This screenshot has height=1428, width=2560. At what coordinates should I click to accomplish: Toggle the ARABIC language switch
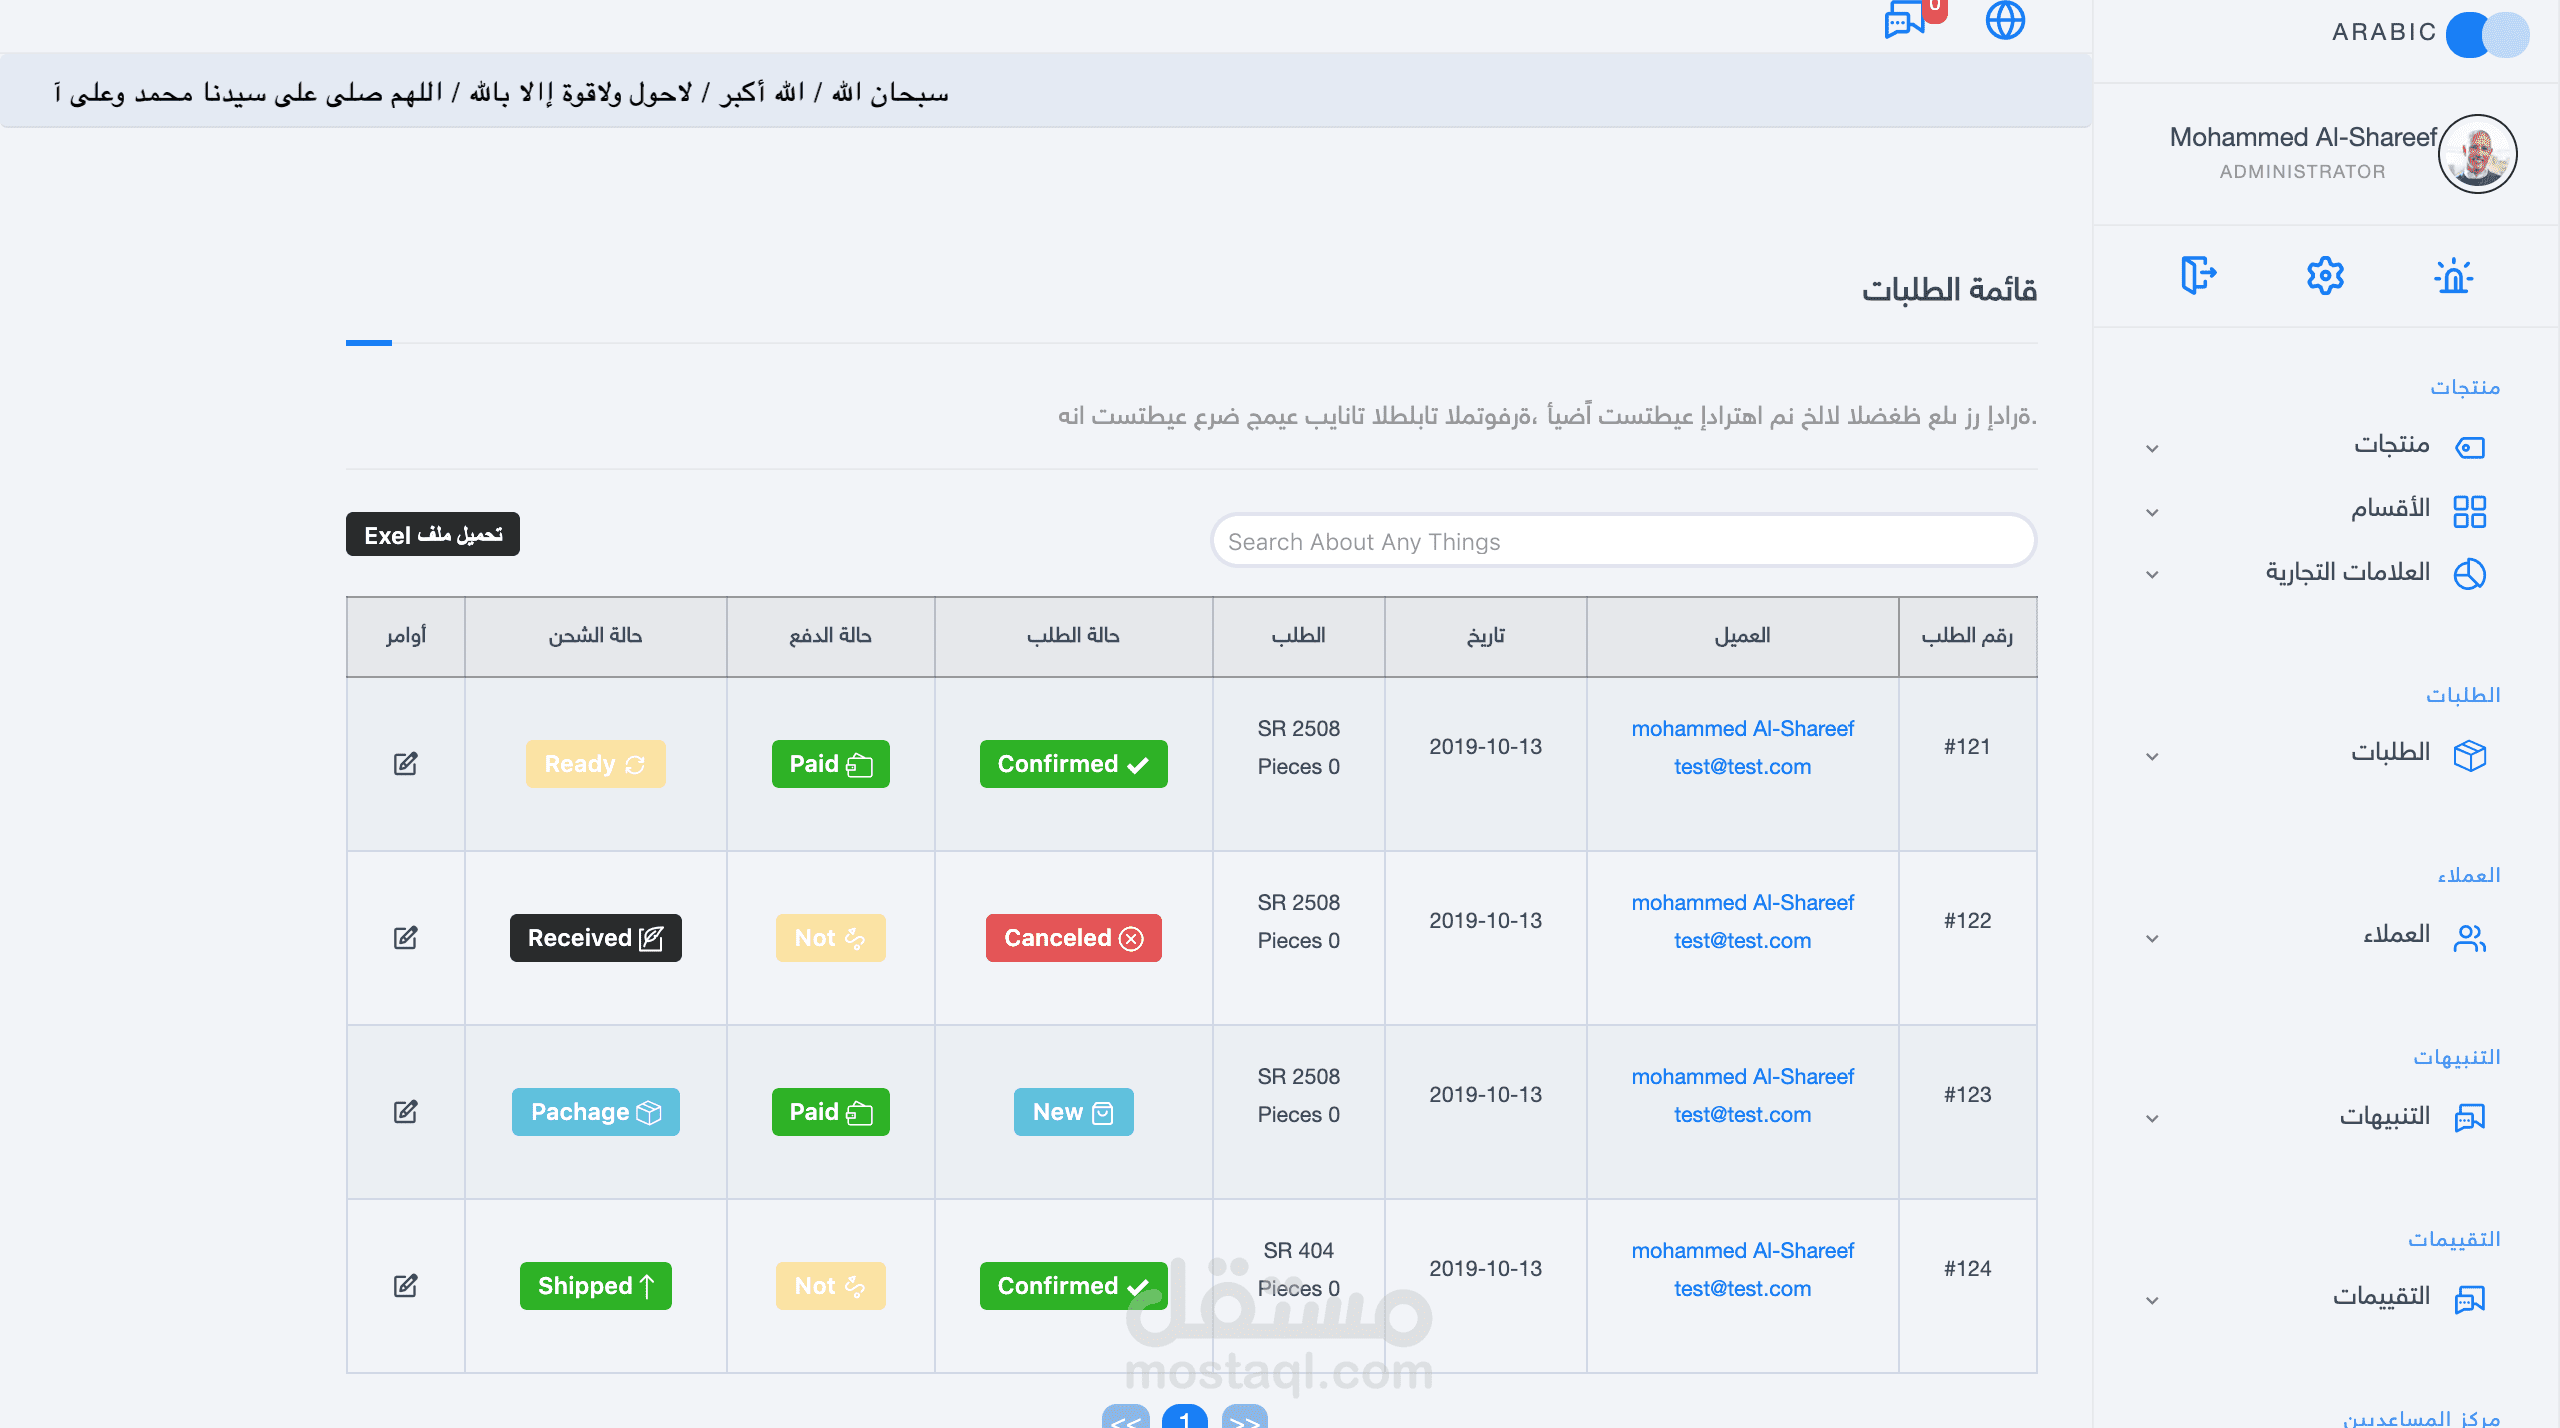pos(2487,34)
